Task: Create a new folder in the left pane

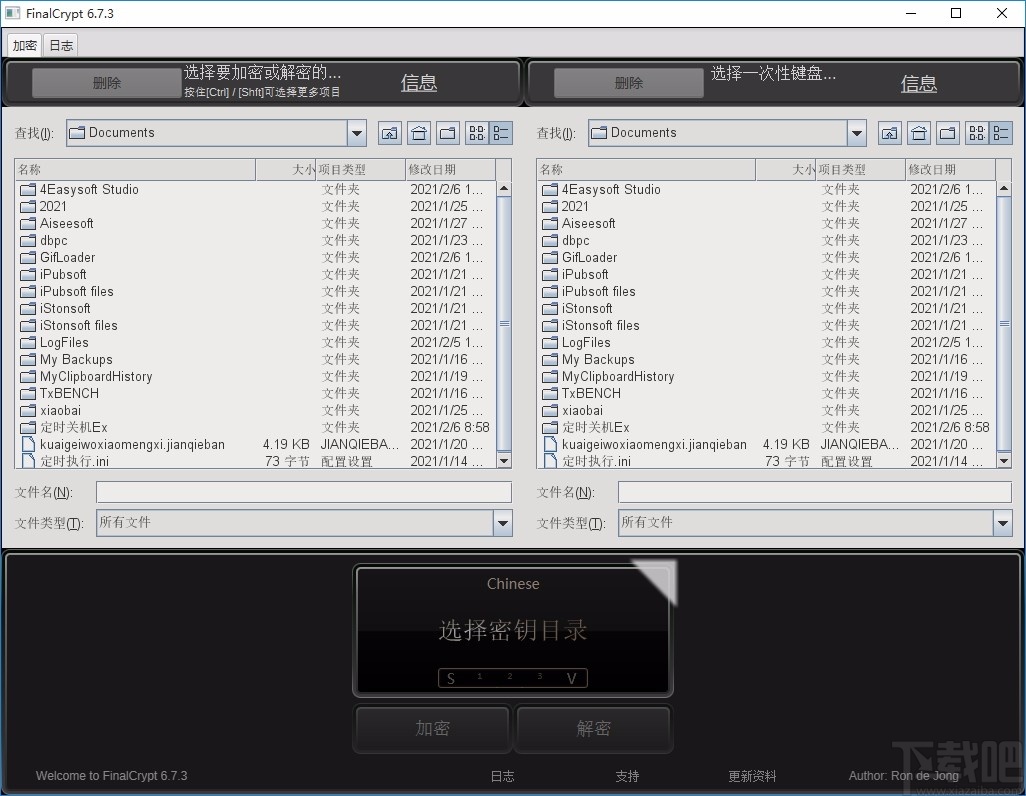Action: click(x=448, y=132)
